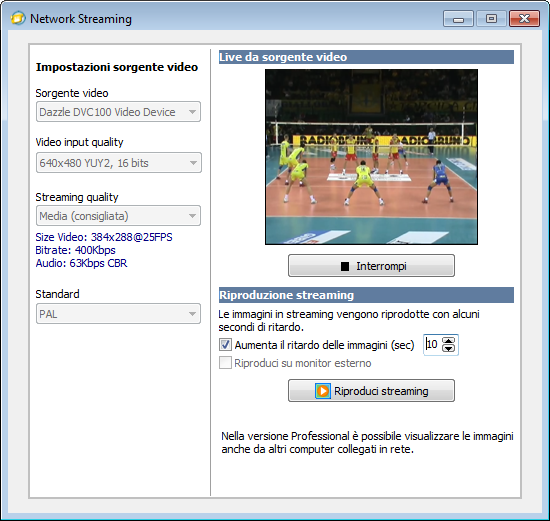Close the Network Streaming window
This screenshot has width=550, height=521.
(524, 18)
